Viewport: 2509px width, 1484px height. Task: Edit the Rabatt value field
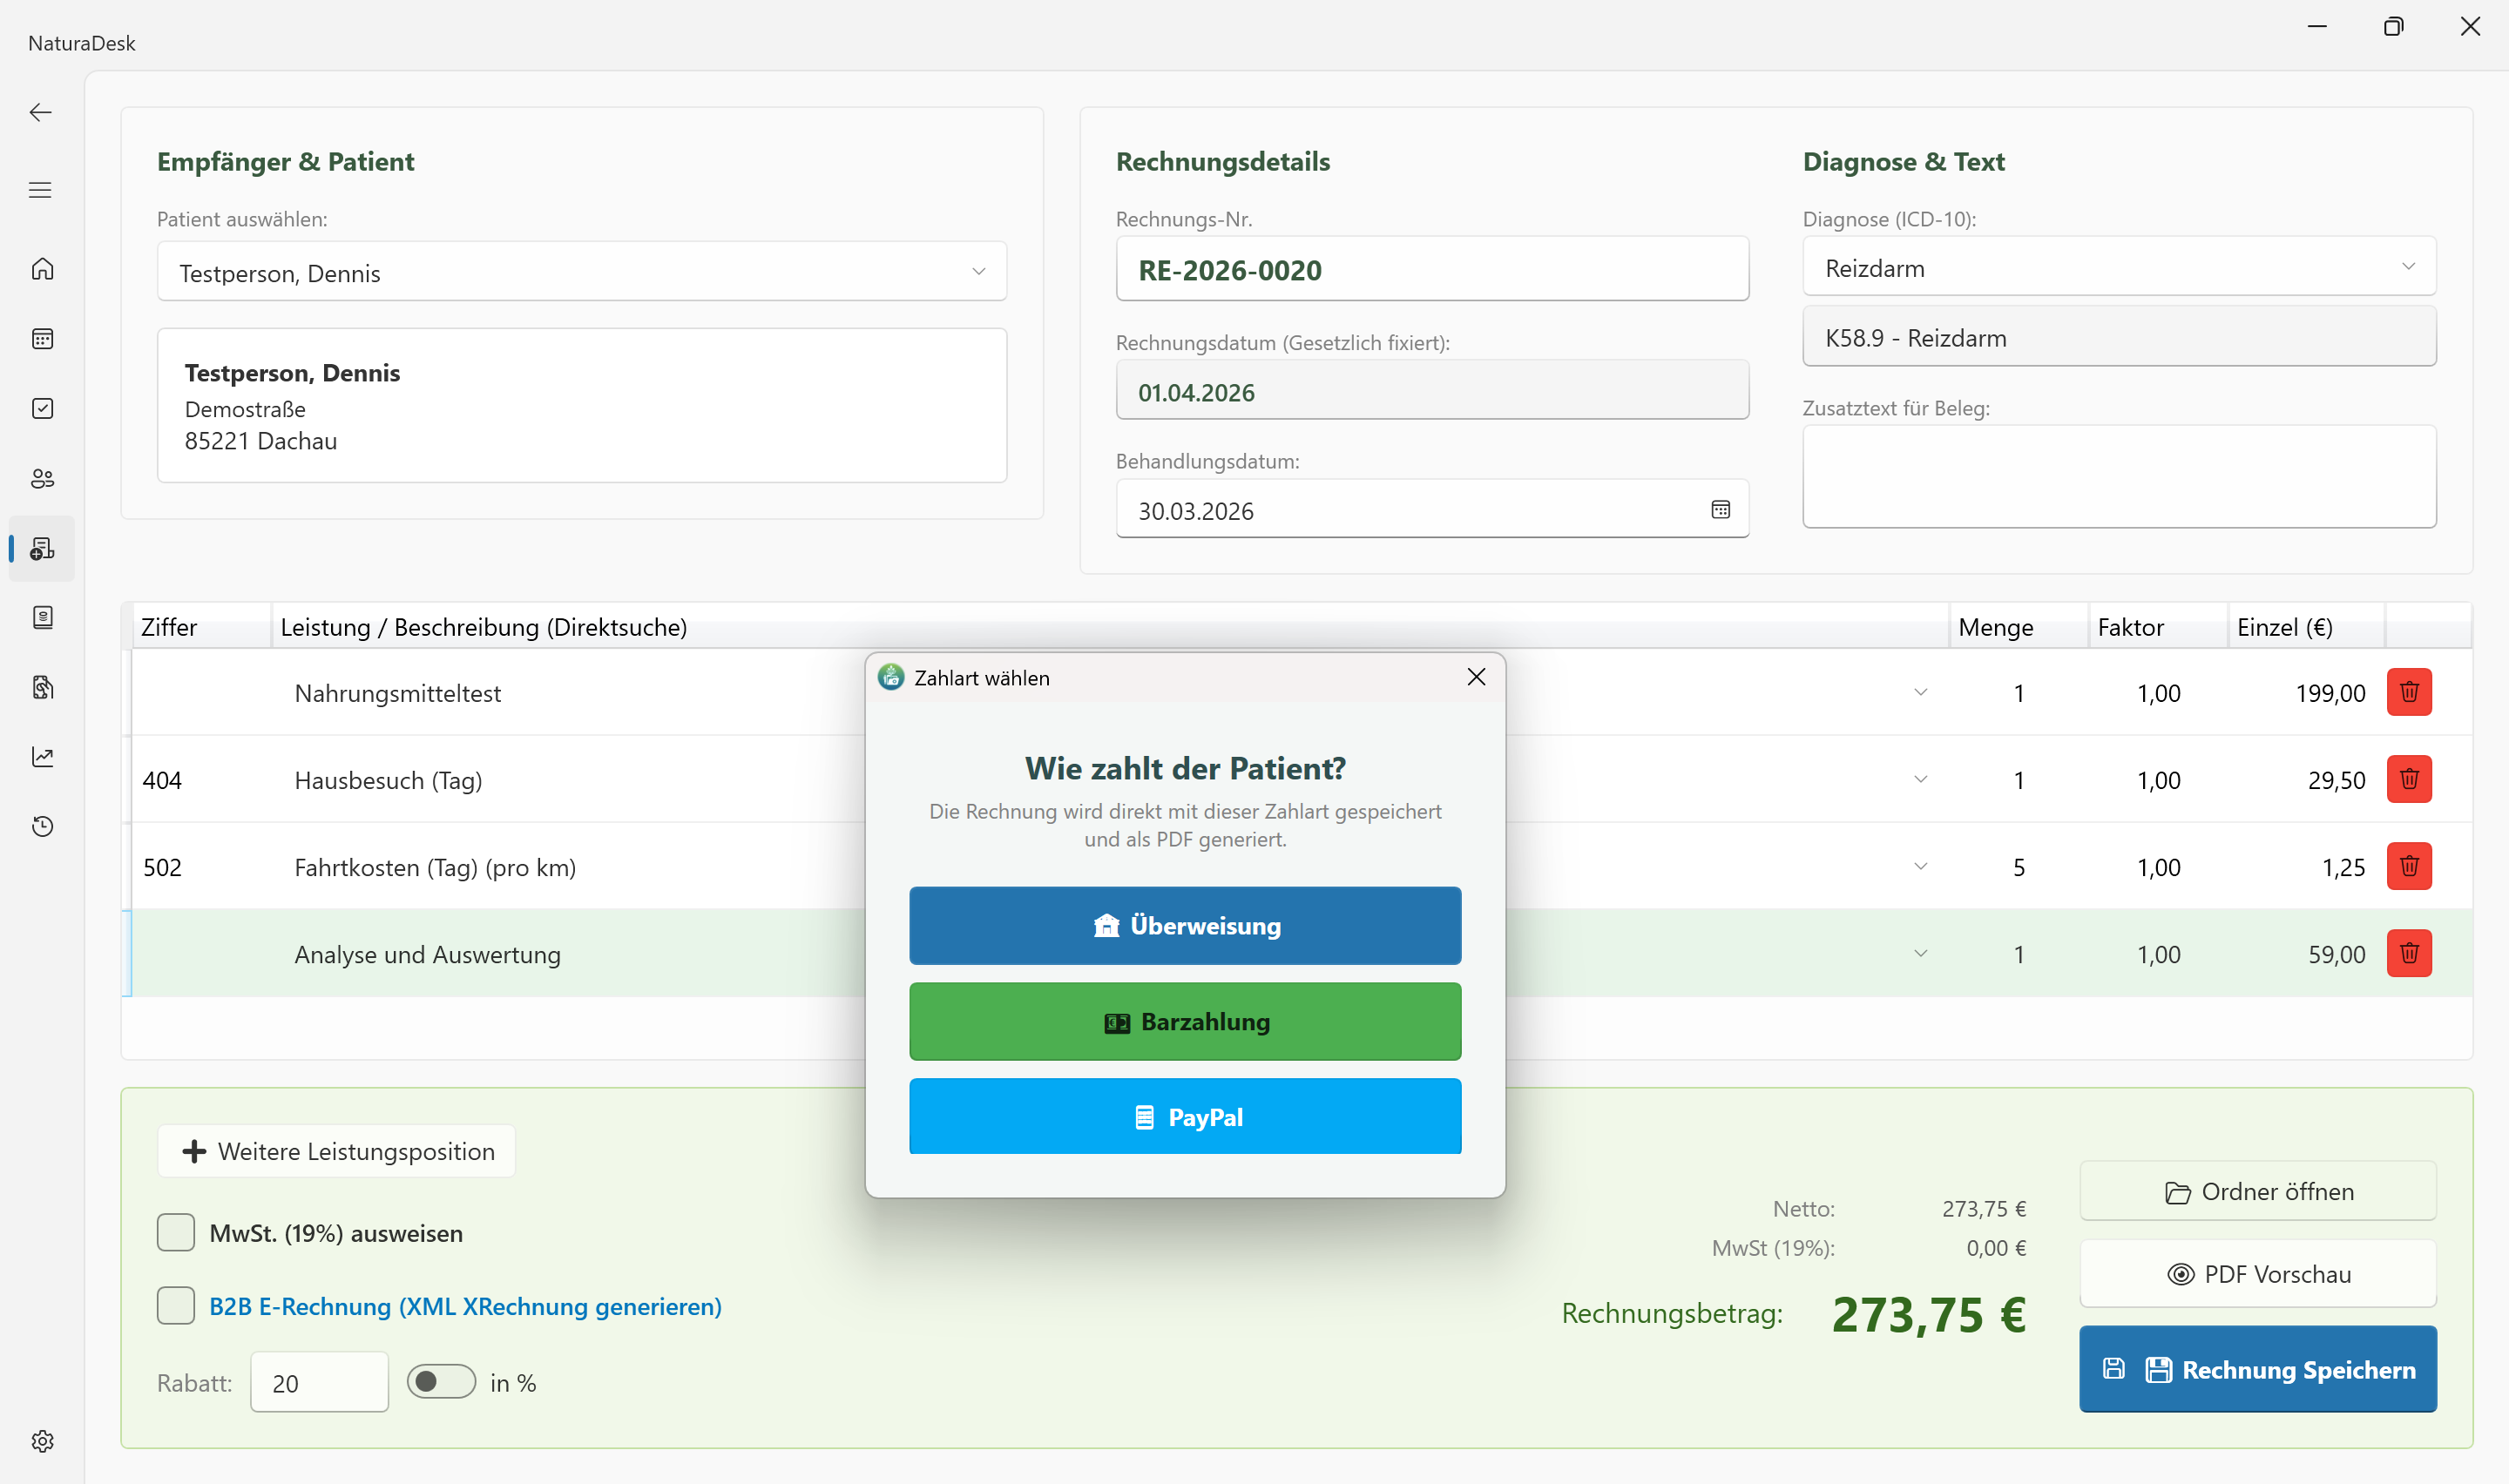(319, 1381)
